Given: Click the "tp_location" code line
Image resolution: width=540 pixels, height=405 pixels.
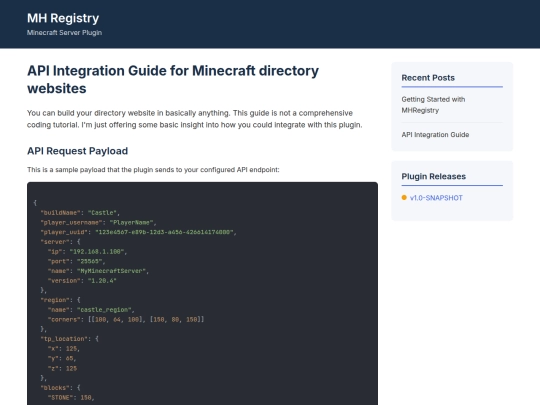Looking at the screenshot, I should 70,339.
